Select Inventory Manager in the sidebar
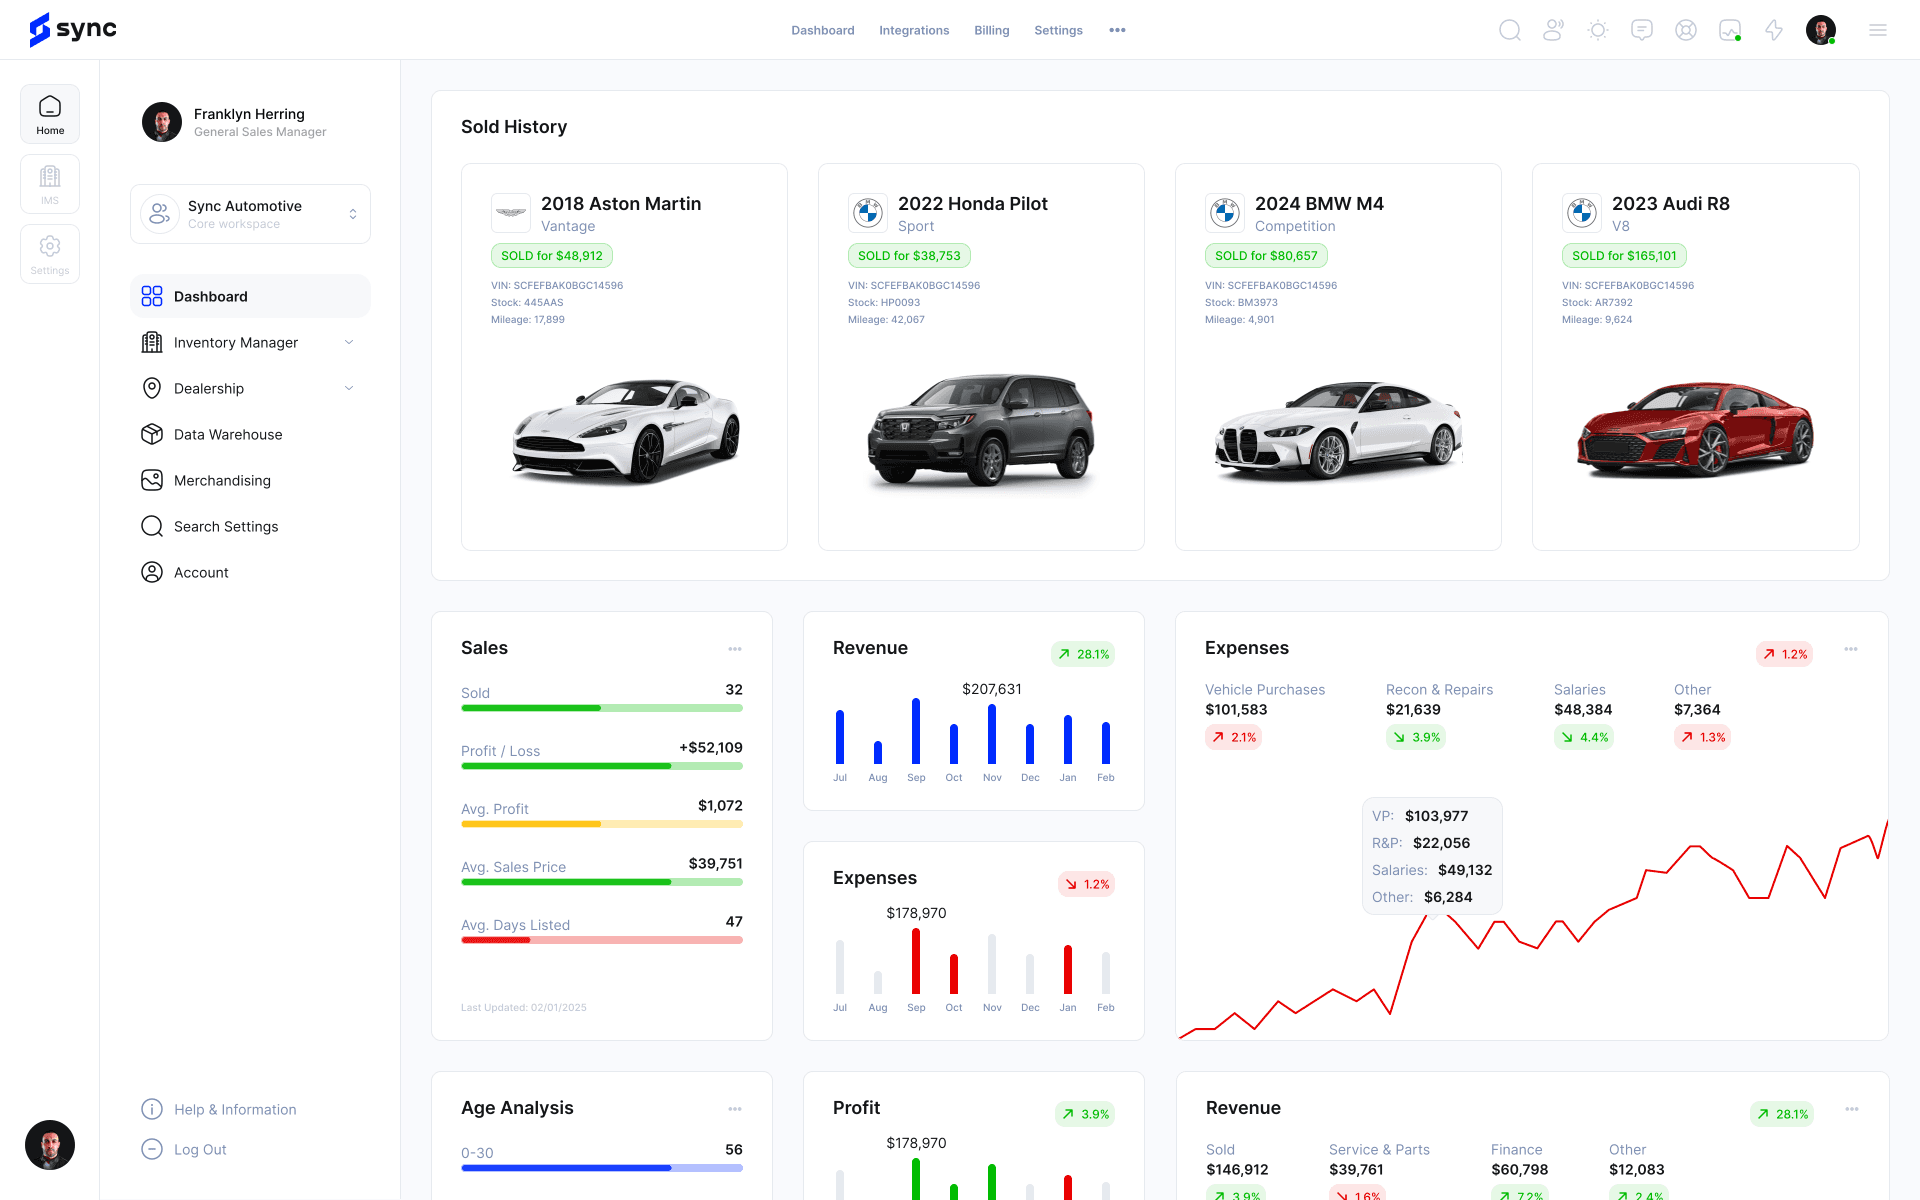Viewport: 1920px width, 1200px height. coord(250,342)
